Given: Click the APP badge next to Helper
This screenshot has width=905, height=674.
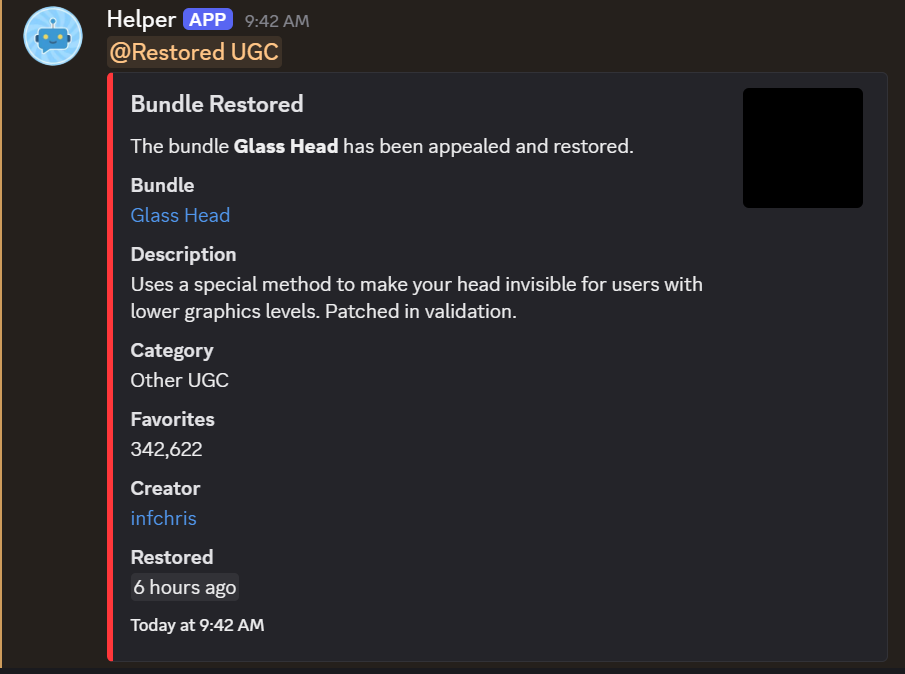Looking at the screenshot, I should tap(208, 20).
